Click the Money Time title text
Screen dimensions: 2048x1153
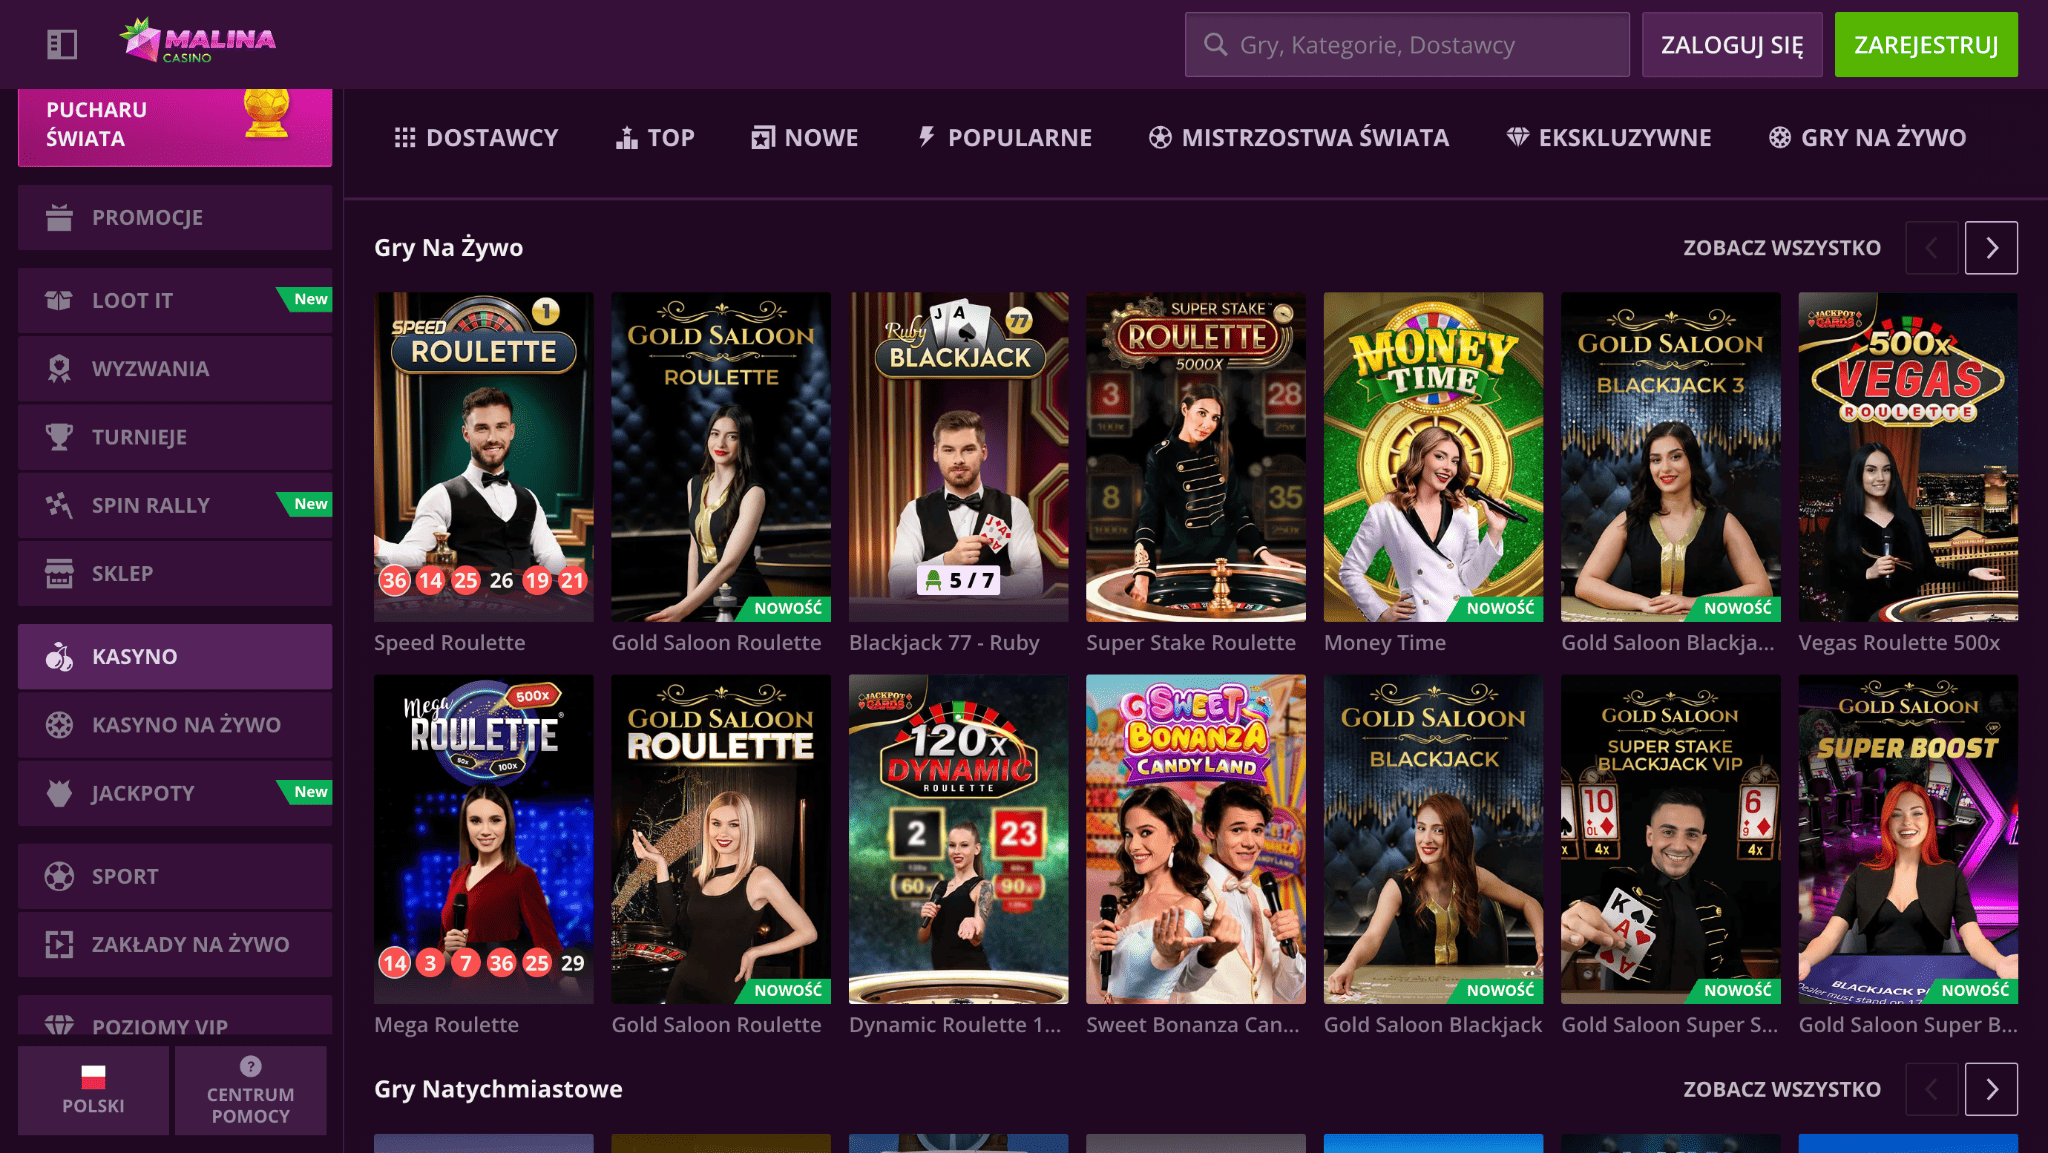pyautogui.click(x=1385, y=643)
